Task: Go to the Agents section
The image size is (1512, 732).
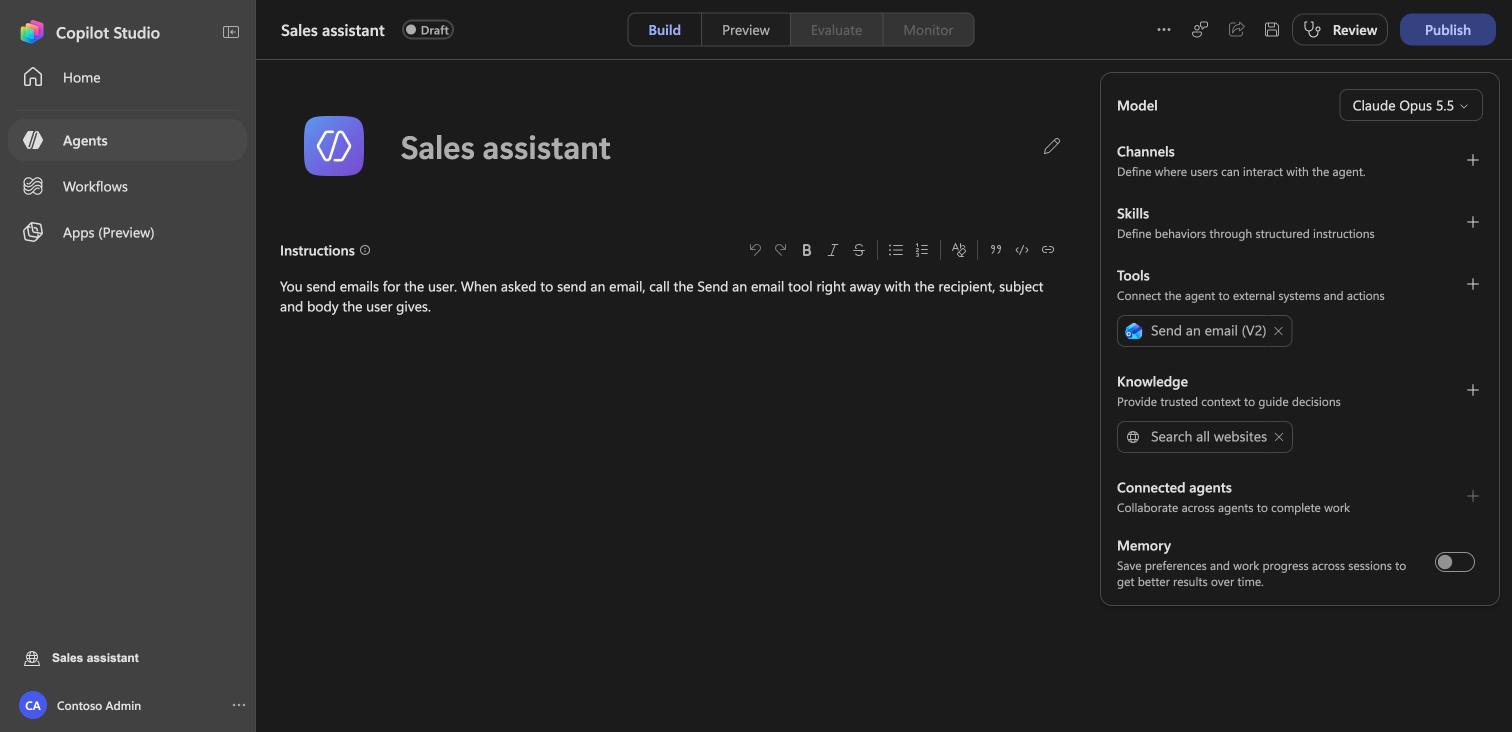Action: (127, 140)
